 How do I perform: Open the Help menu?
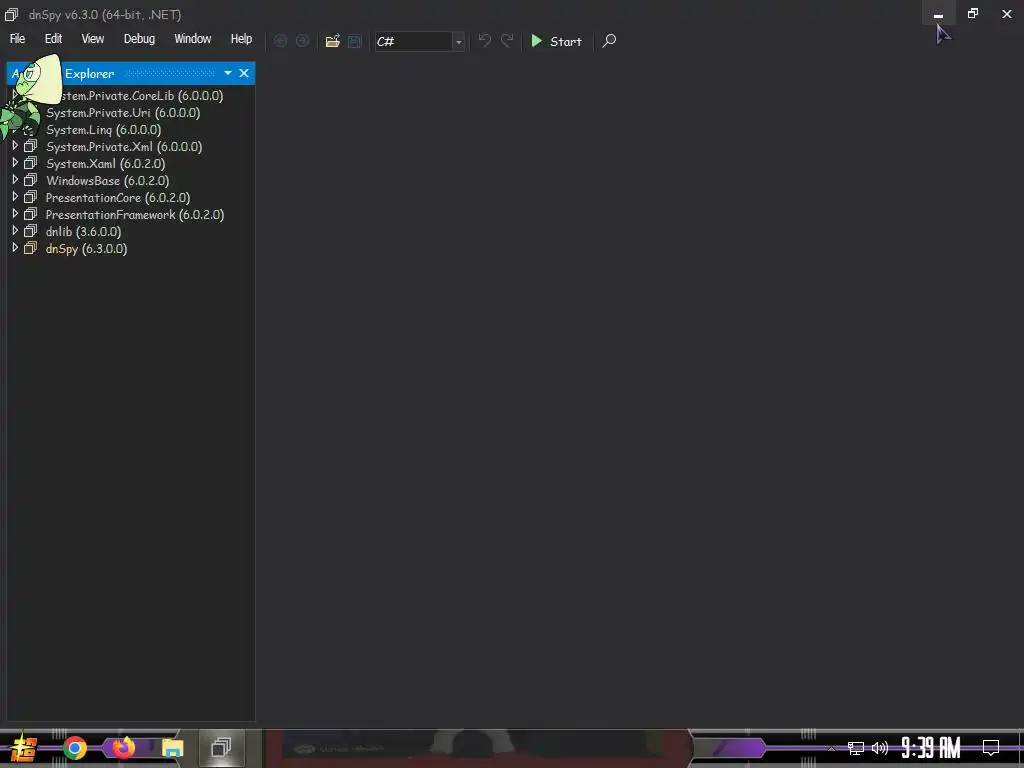tap(241, 39)
